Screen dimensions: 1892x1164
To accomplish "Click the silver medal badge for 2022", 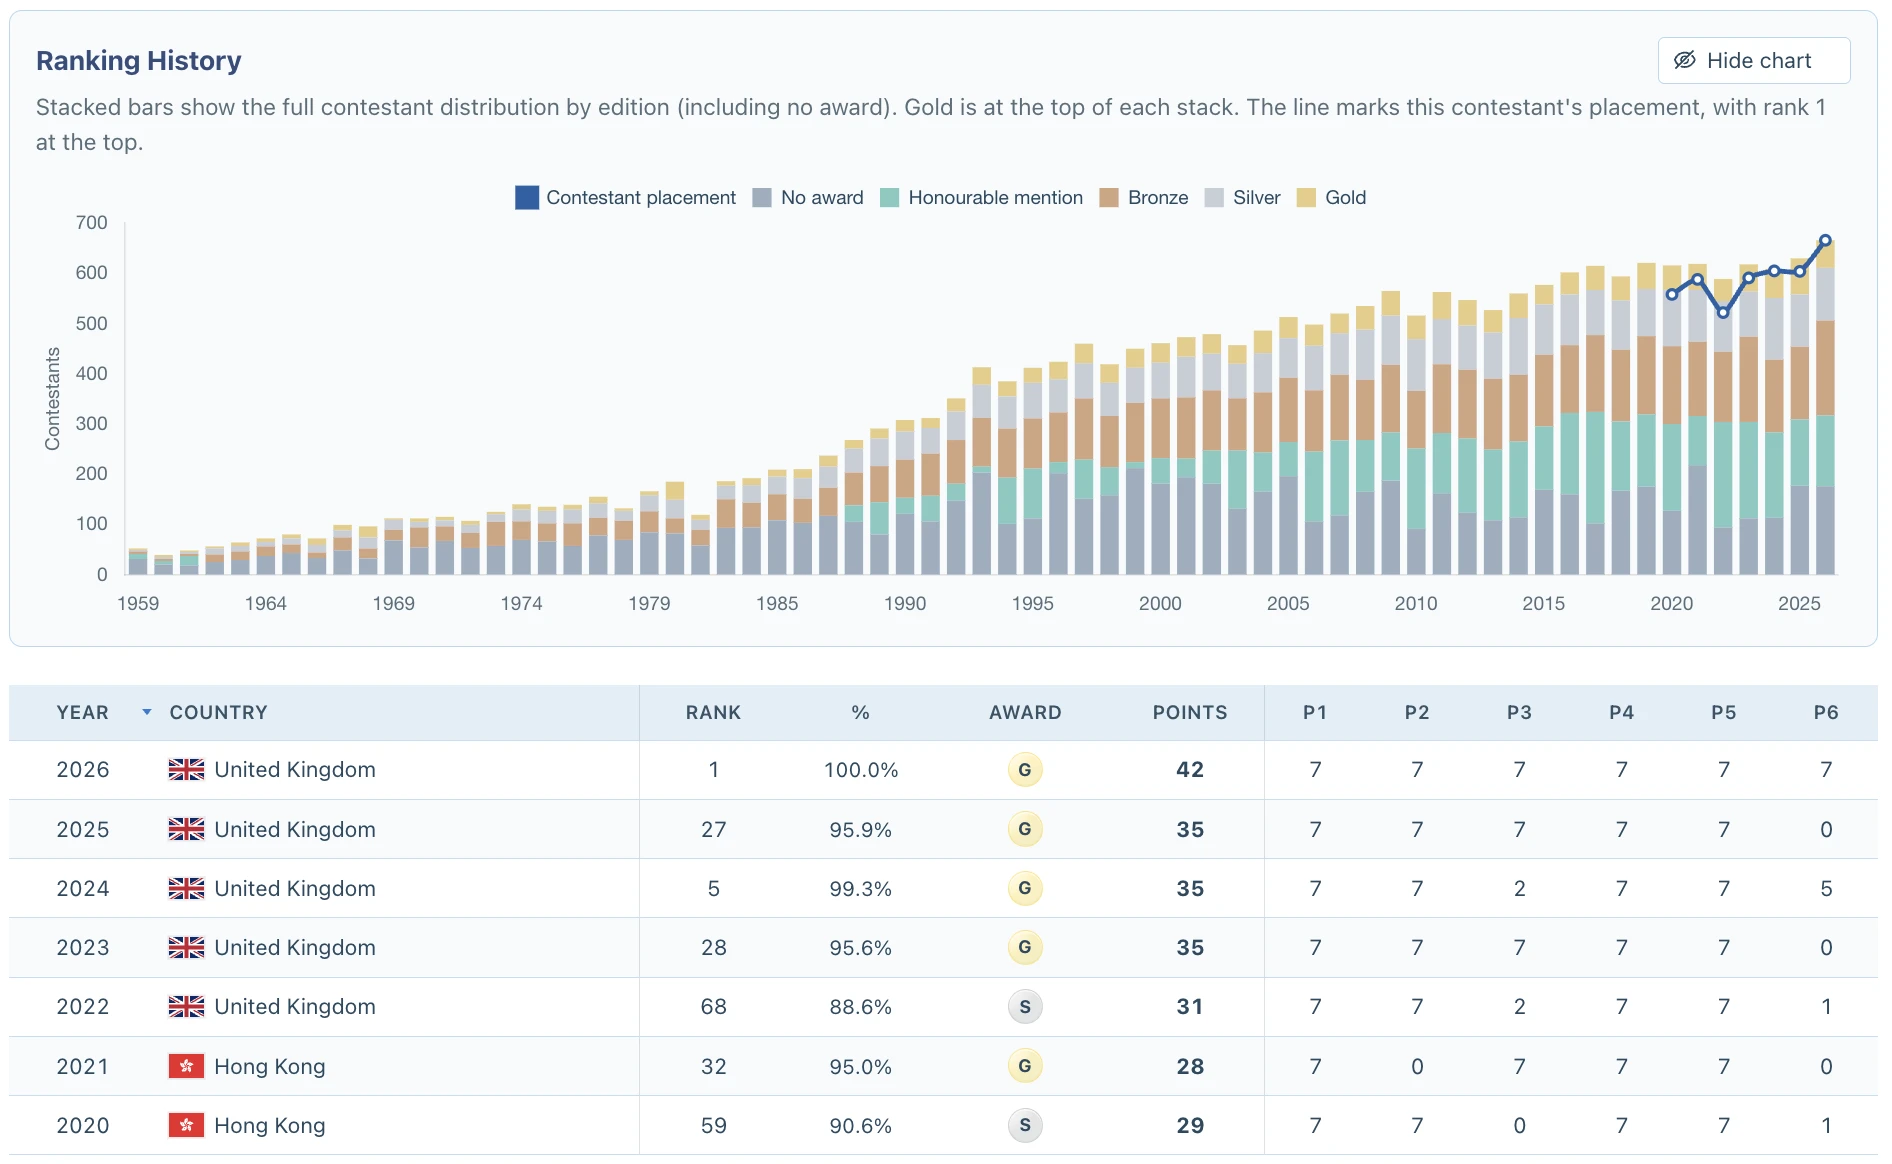I will click(1025, 1007).
